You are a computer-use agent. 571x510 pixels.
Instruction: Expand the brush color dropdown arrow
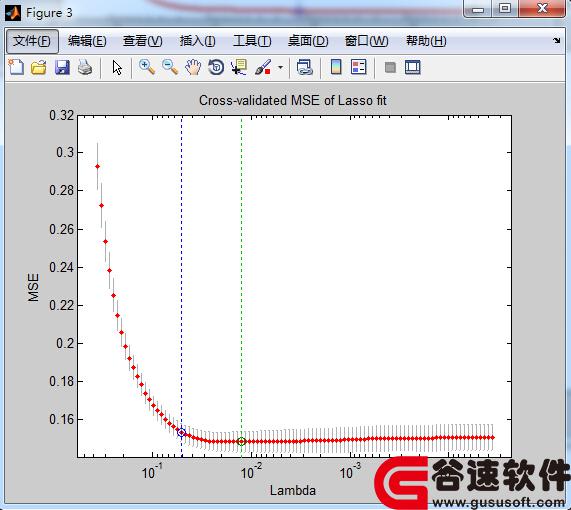point(280,67)
